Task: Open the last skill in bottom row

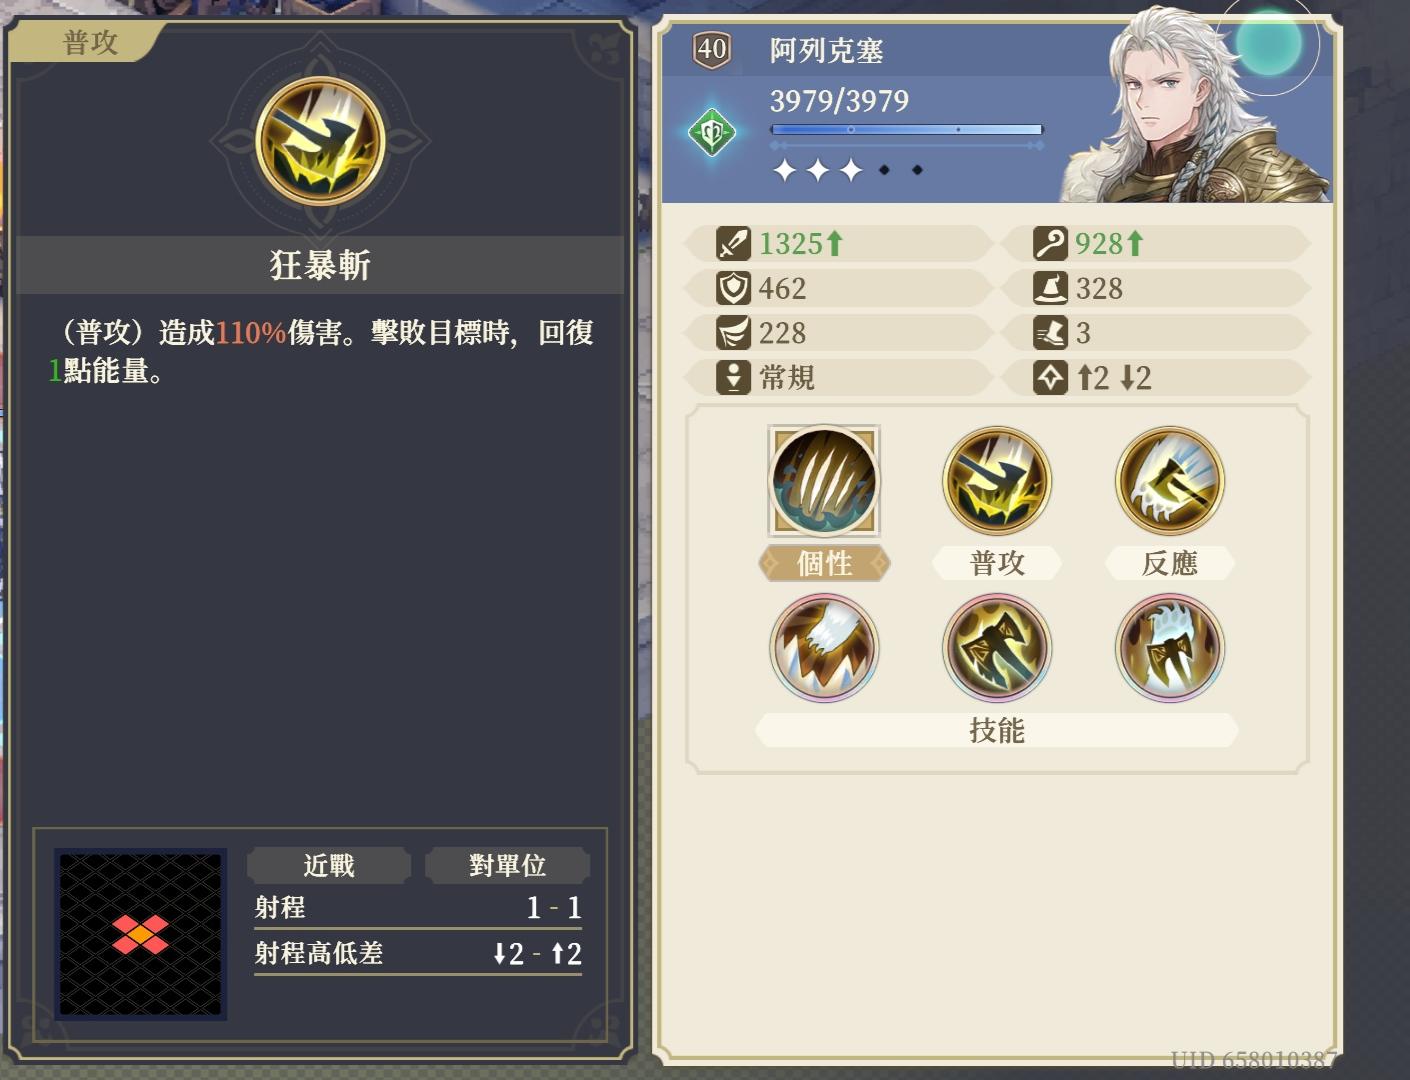Action: 1170,648
